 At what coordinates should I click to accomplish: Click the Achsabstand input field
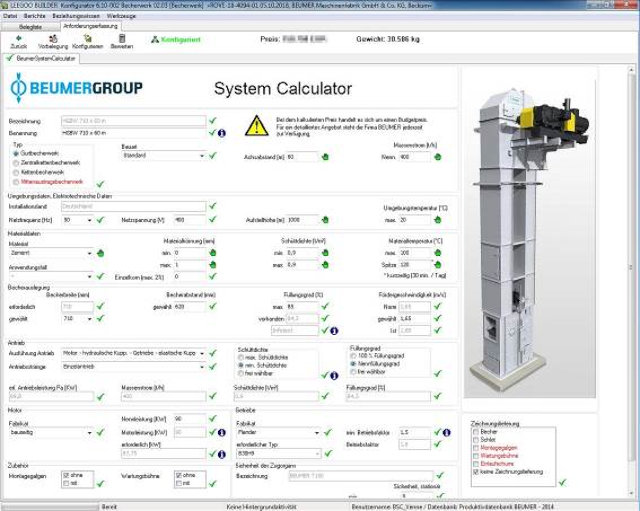pos(302,157)
